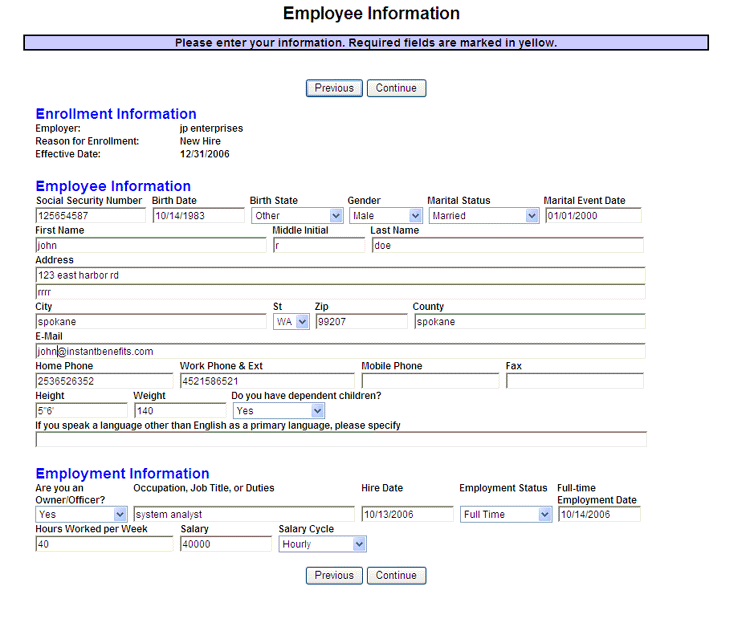Expand the Gender dropdown
The height and width of the screenshot is (619, 750).
pos(386,215)
